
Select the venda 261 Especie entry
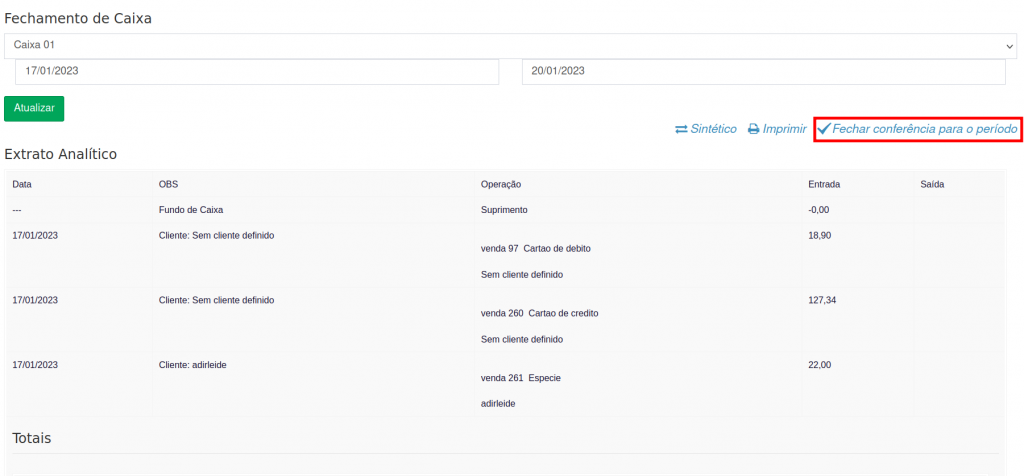521,379
